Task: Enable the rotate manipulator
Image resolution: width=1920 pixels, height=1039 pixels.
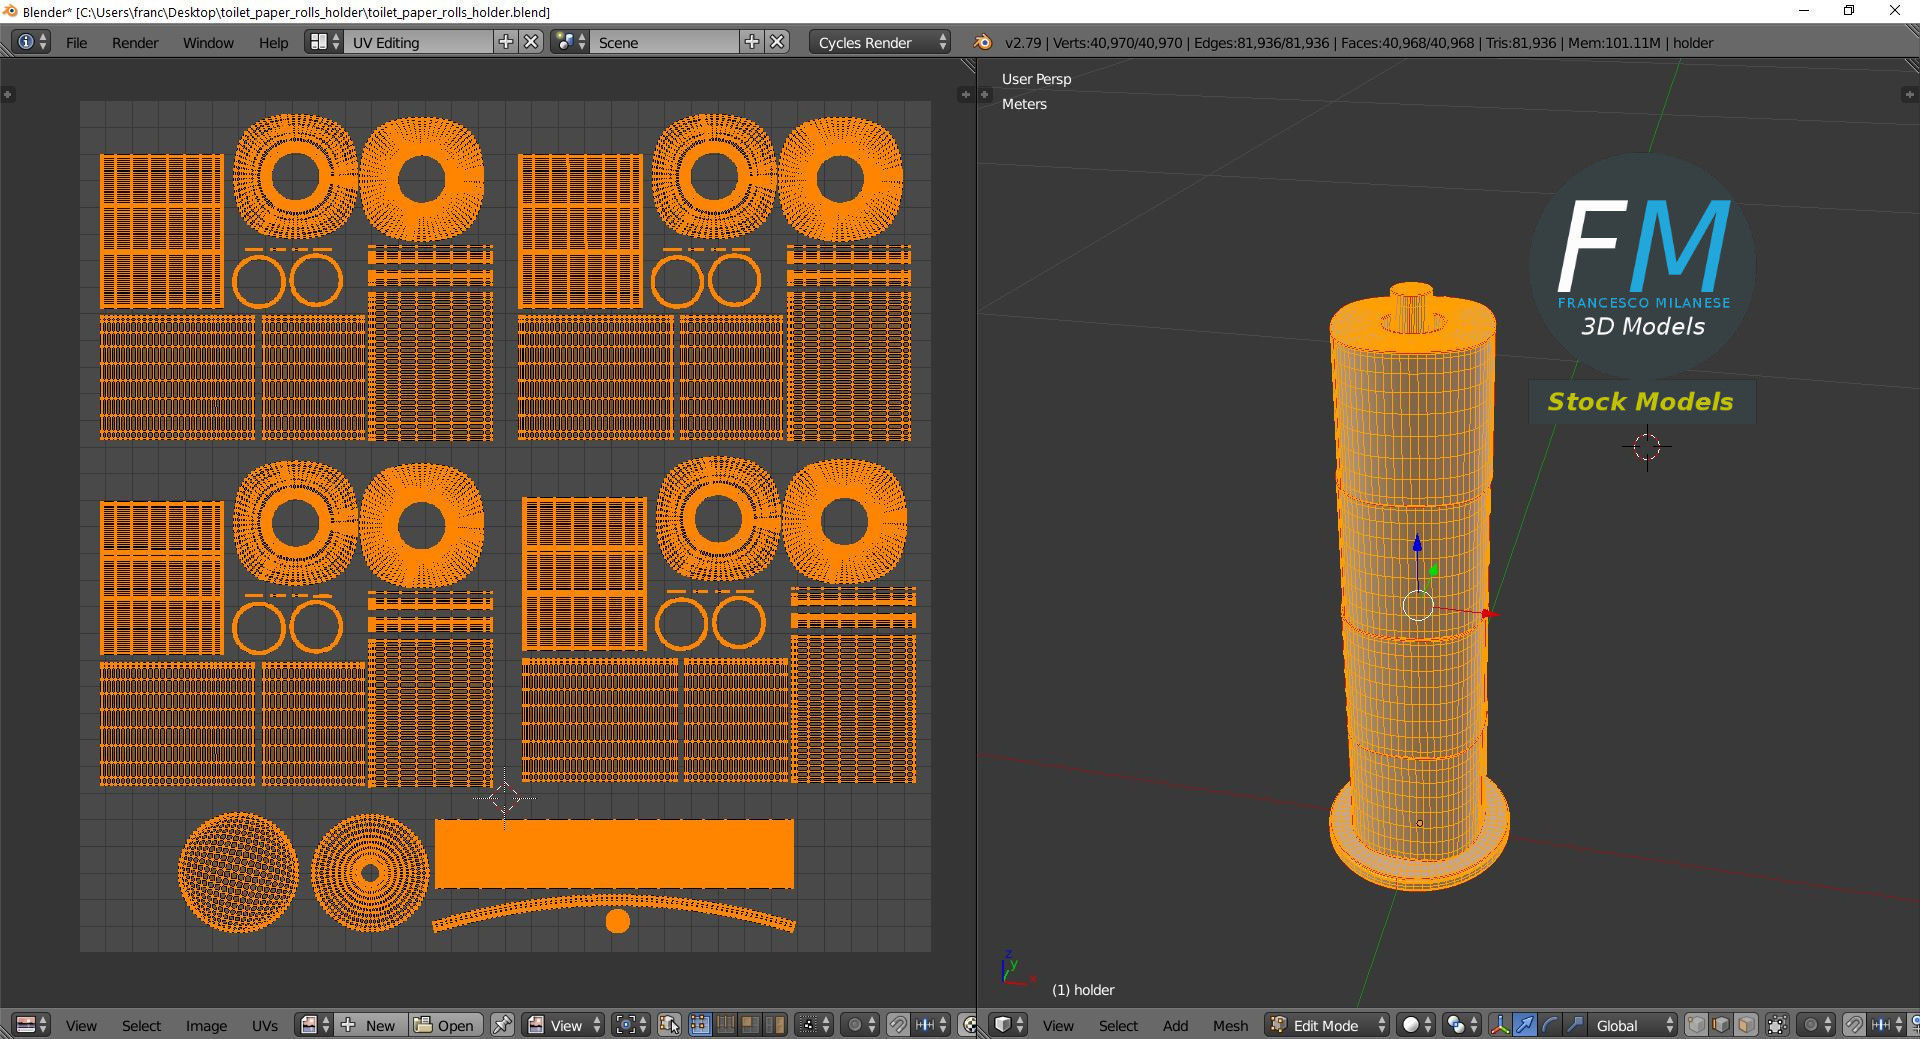Action: coord(1550,1025)
